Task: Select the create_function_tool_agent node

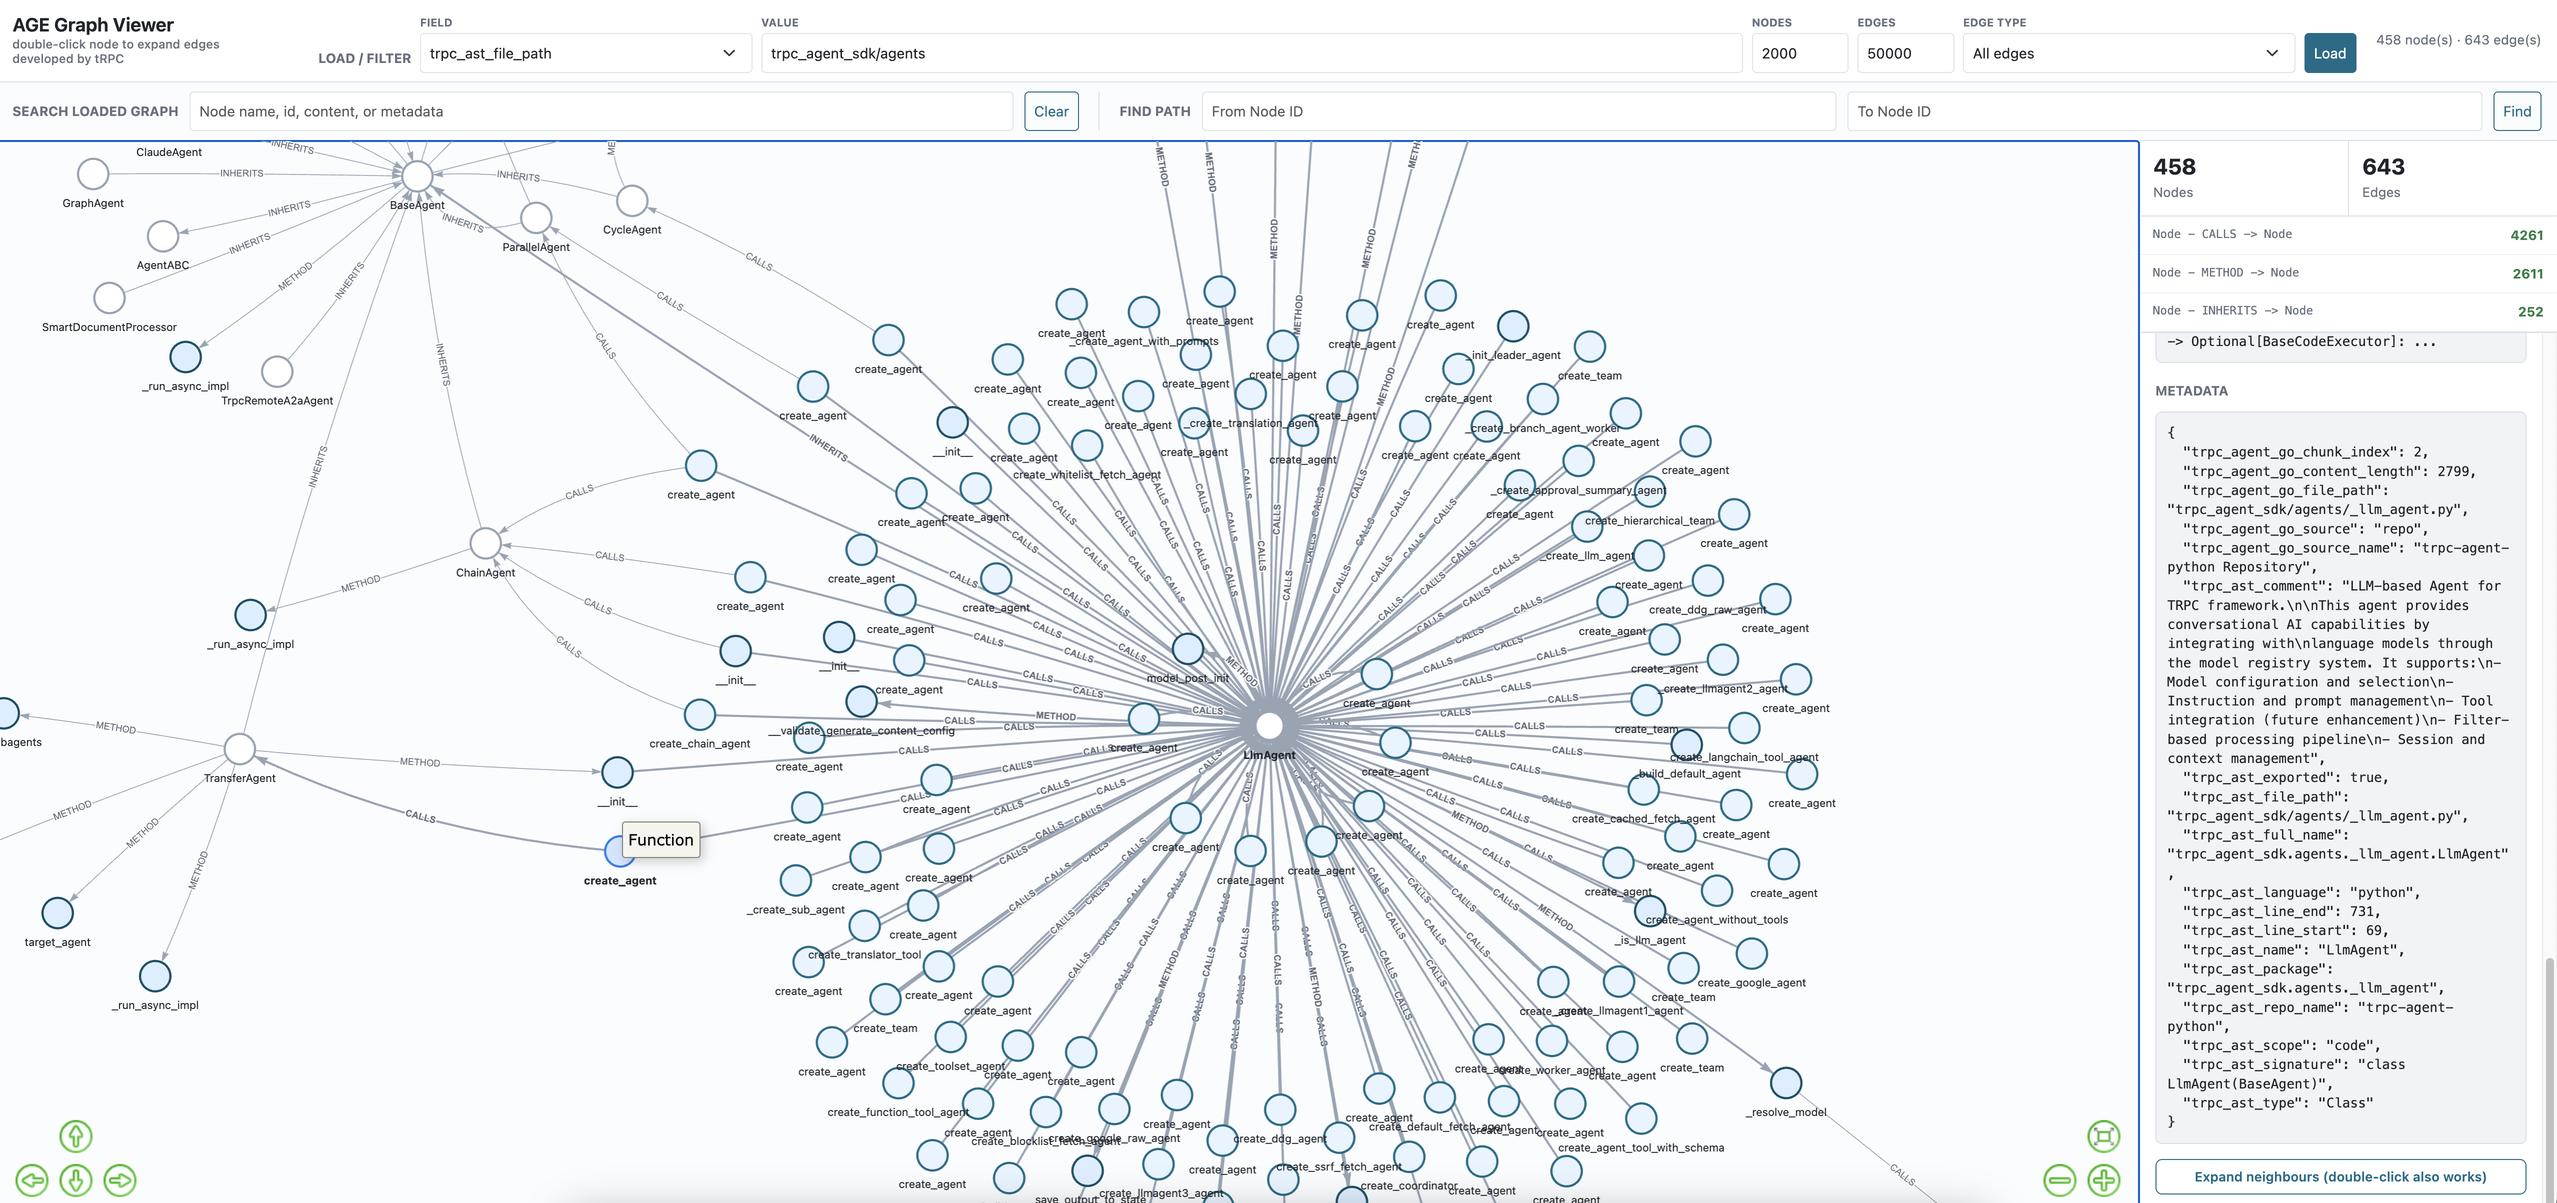Action: click(898, 1082)
